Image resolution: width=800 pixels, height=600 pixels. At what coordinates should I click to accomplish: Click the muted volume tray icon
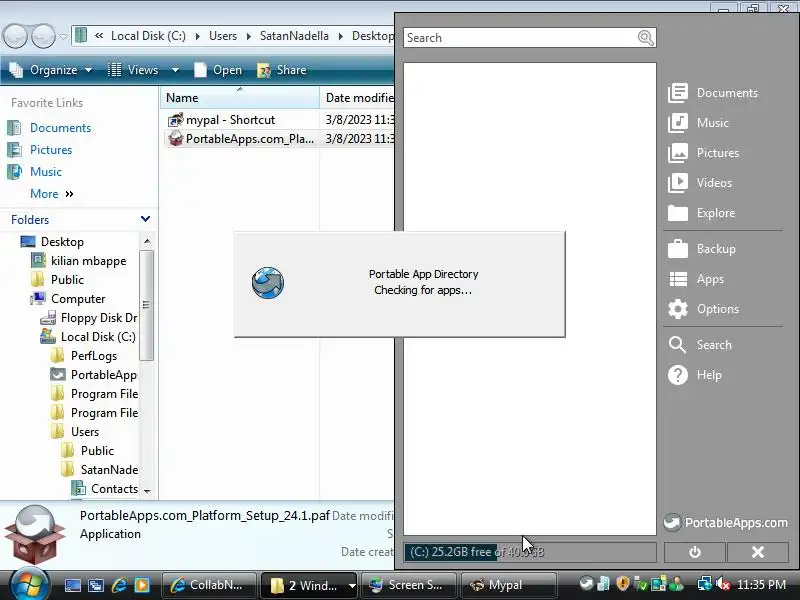click(722, 584)
